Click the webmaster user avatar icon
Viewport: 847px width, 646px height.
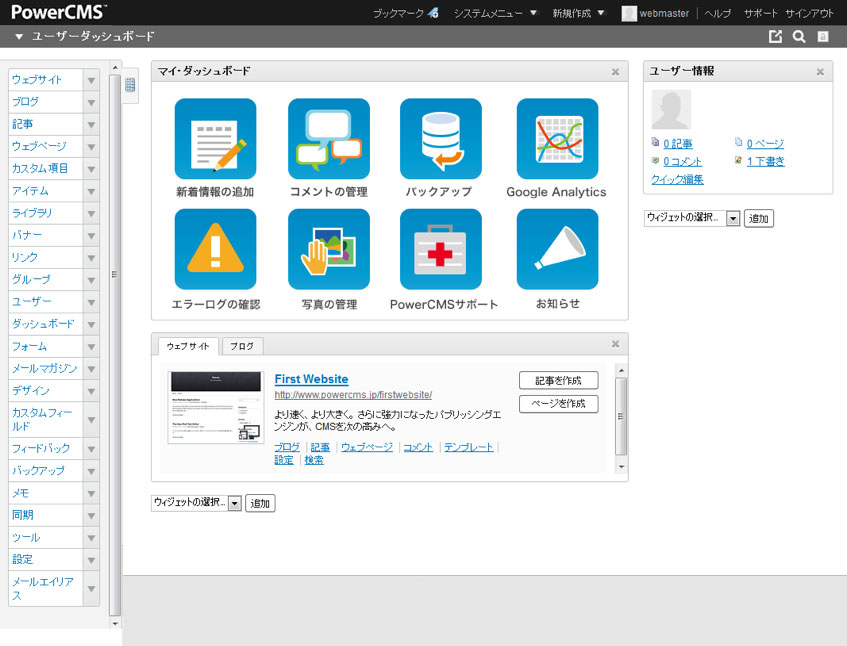point(629,13)
